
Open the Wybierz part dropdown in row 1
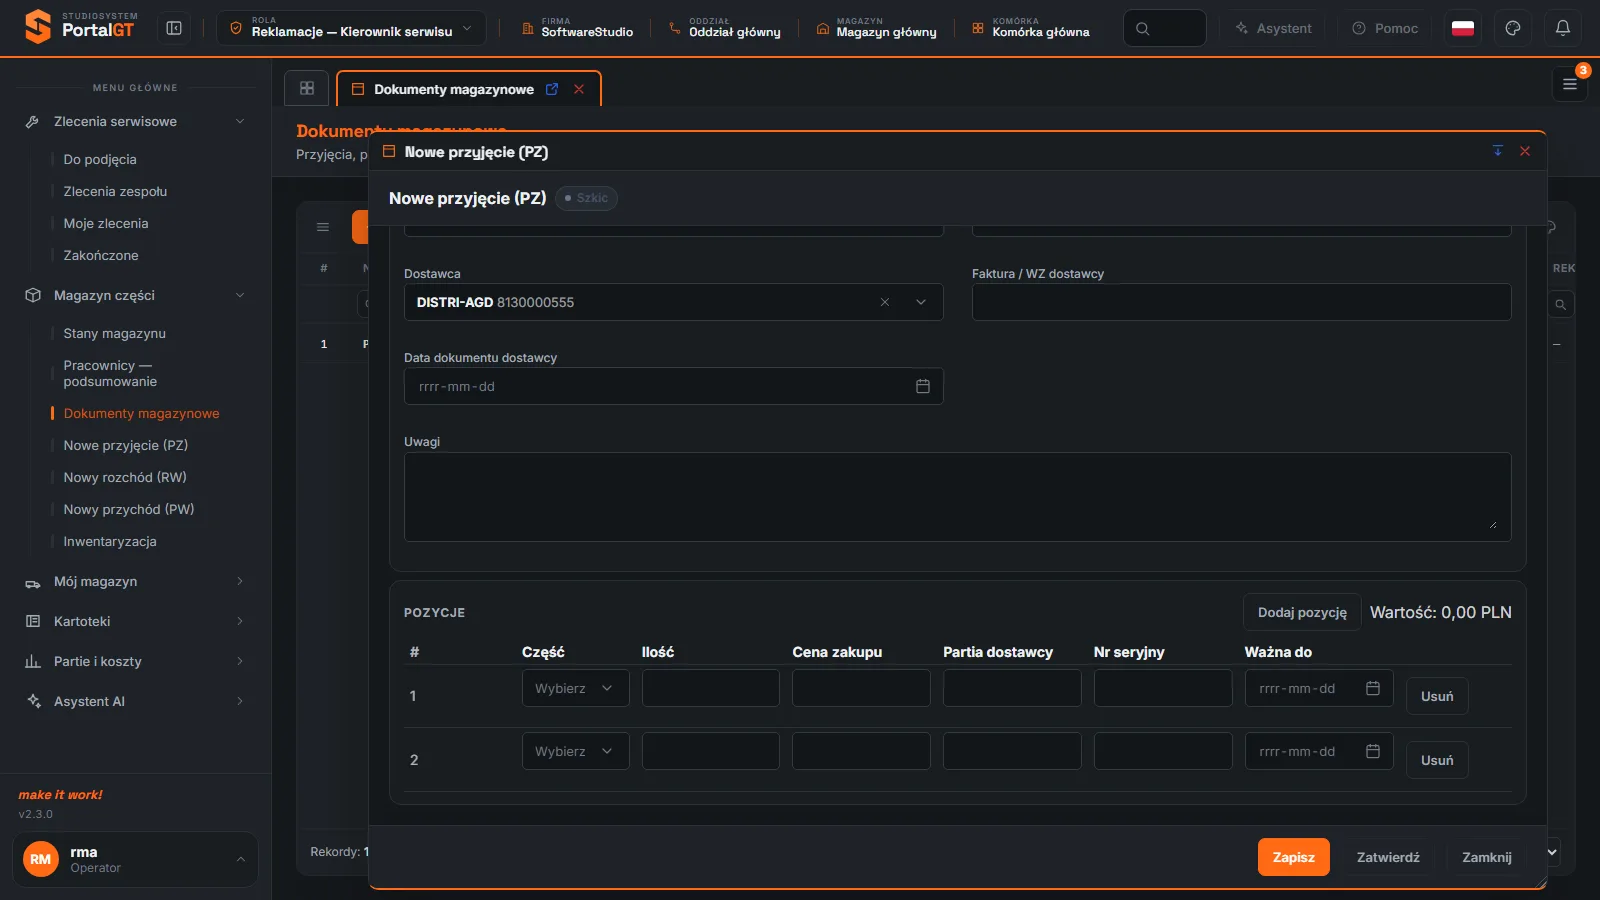click(575, 688)
